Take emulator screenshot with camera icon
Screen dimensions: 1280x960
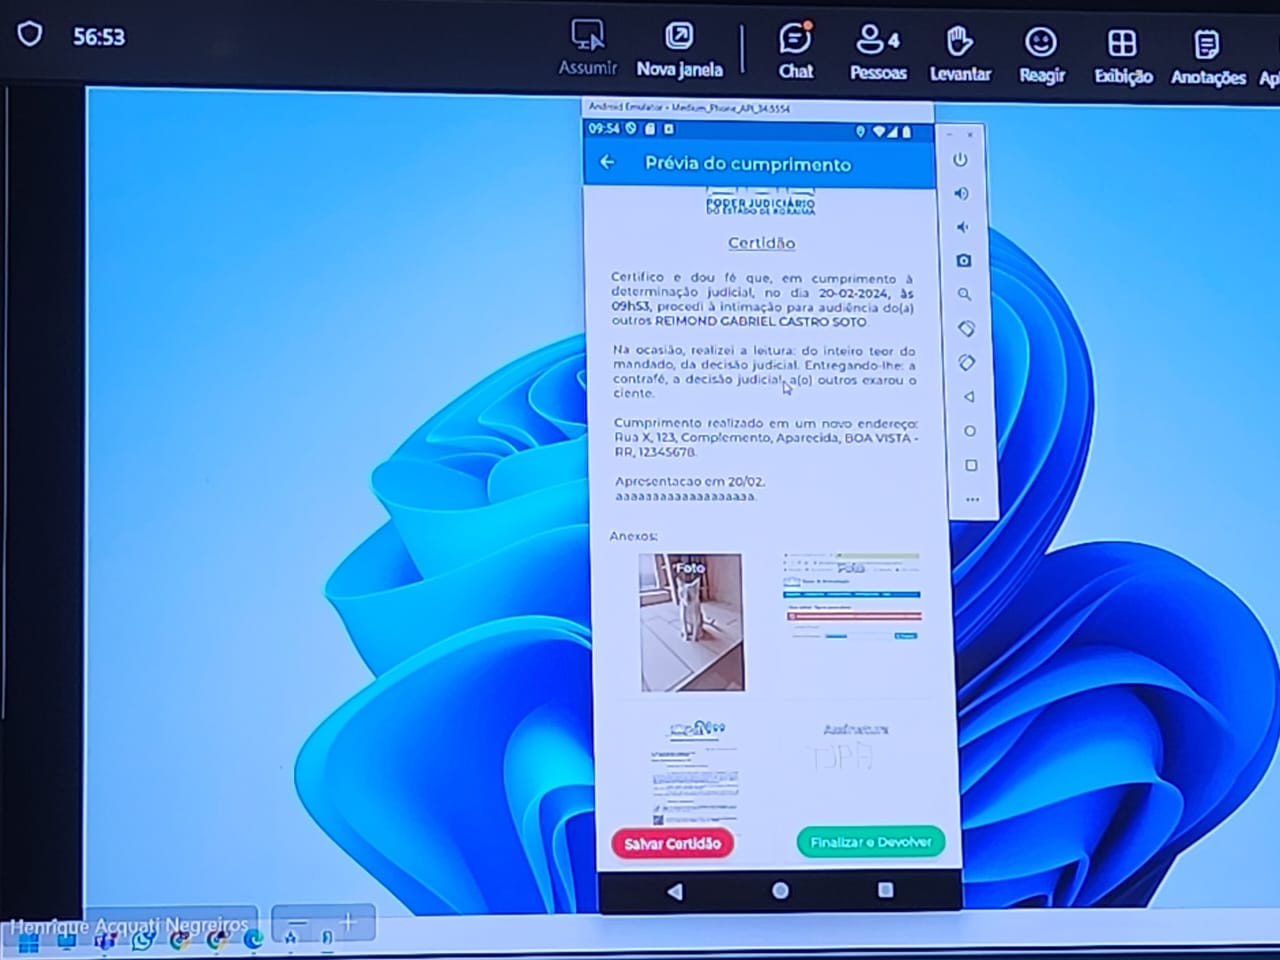[963, 261]
